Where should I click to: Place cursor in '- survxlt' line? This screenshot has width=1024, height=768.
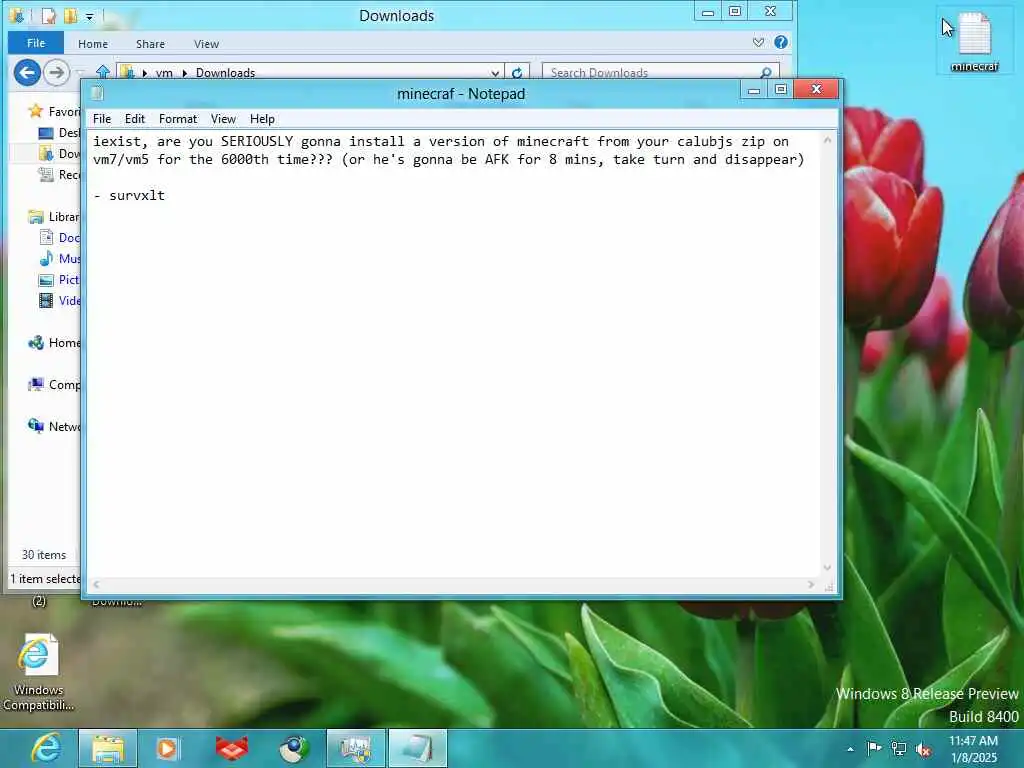pos(129,195)
